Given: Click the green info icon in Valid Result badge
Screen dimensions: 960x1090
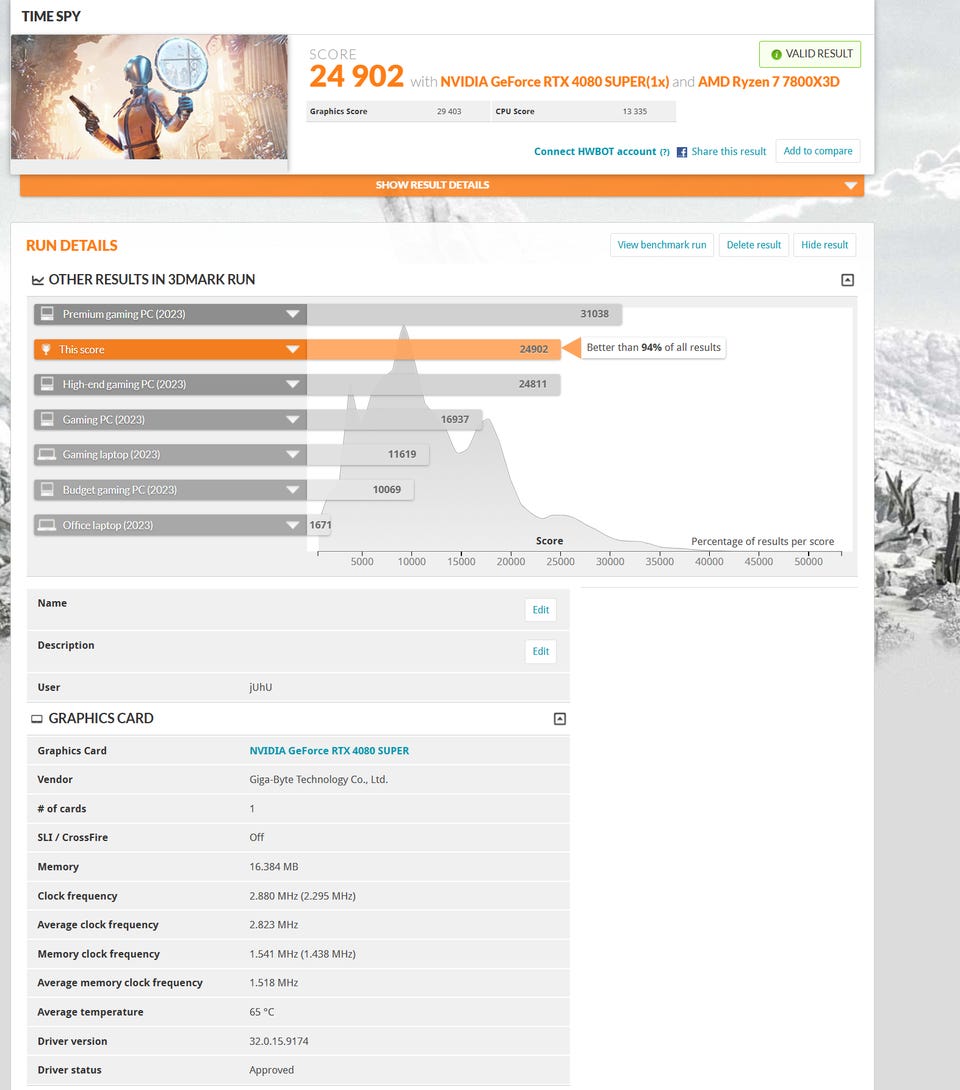Looking at the screenshot, I should pyautogui.click(x=776, y=54).
